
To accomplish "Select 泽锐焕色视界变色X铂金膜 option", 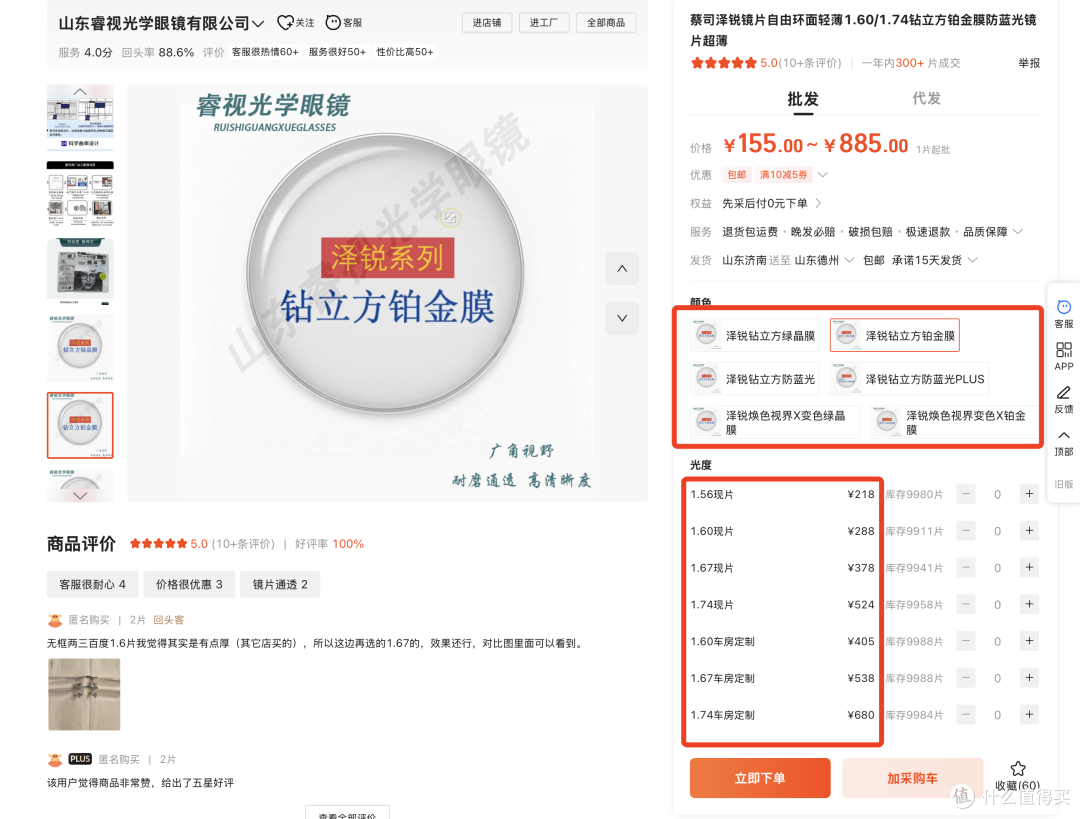I will pos(955,422).
